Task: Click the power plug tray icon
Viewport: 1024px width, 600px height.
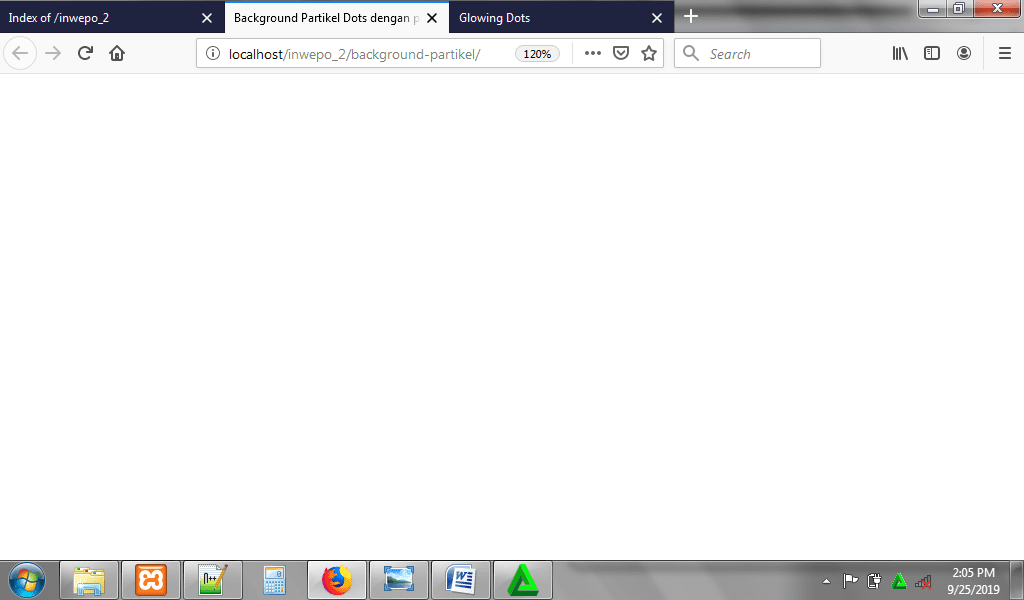Action: (874, 580)
